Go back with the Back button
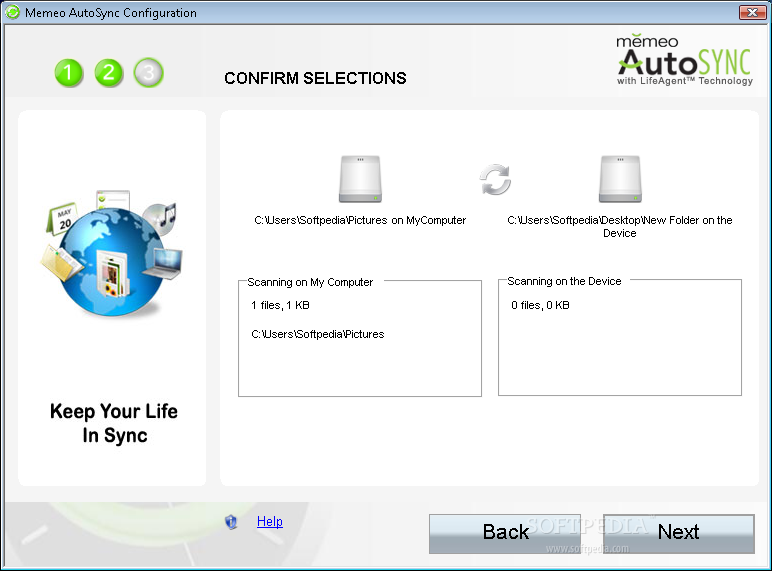The image size is (772, 571). point(505,534)
